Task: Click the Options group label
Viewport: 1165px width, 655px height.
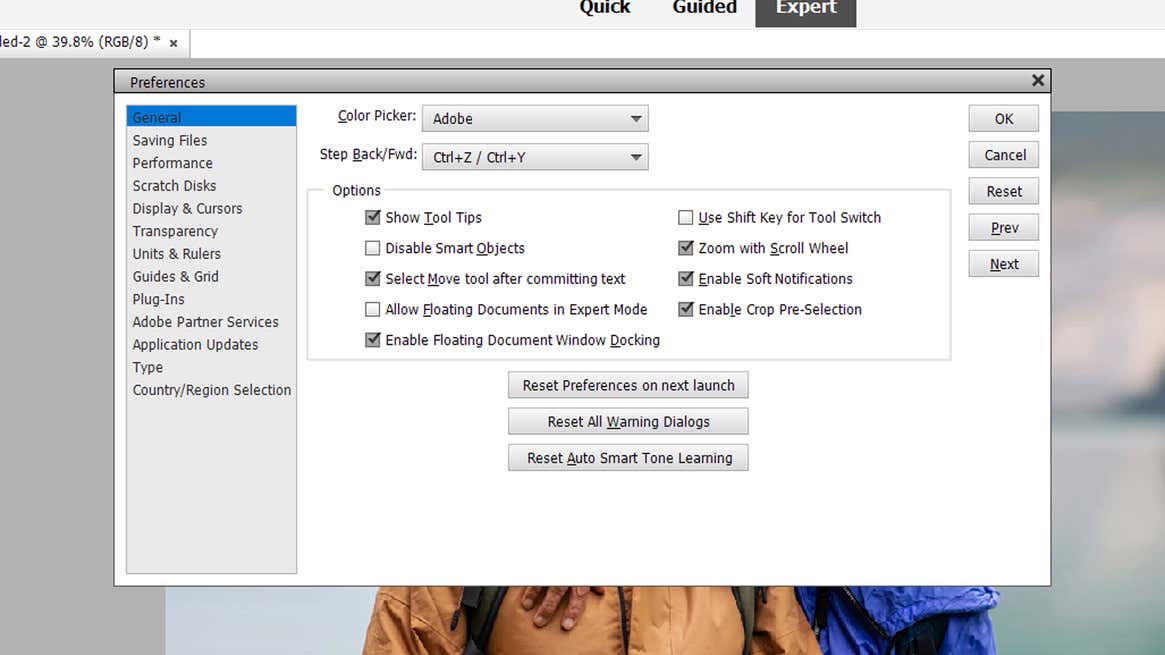Action: pos(356,190)
